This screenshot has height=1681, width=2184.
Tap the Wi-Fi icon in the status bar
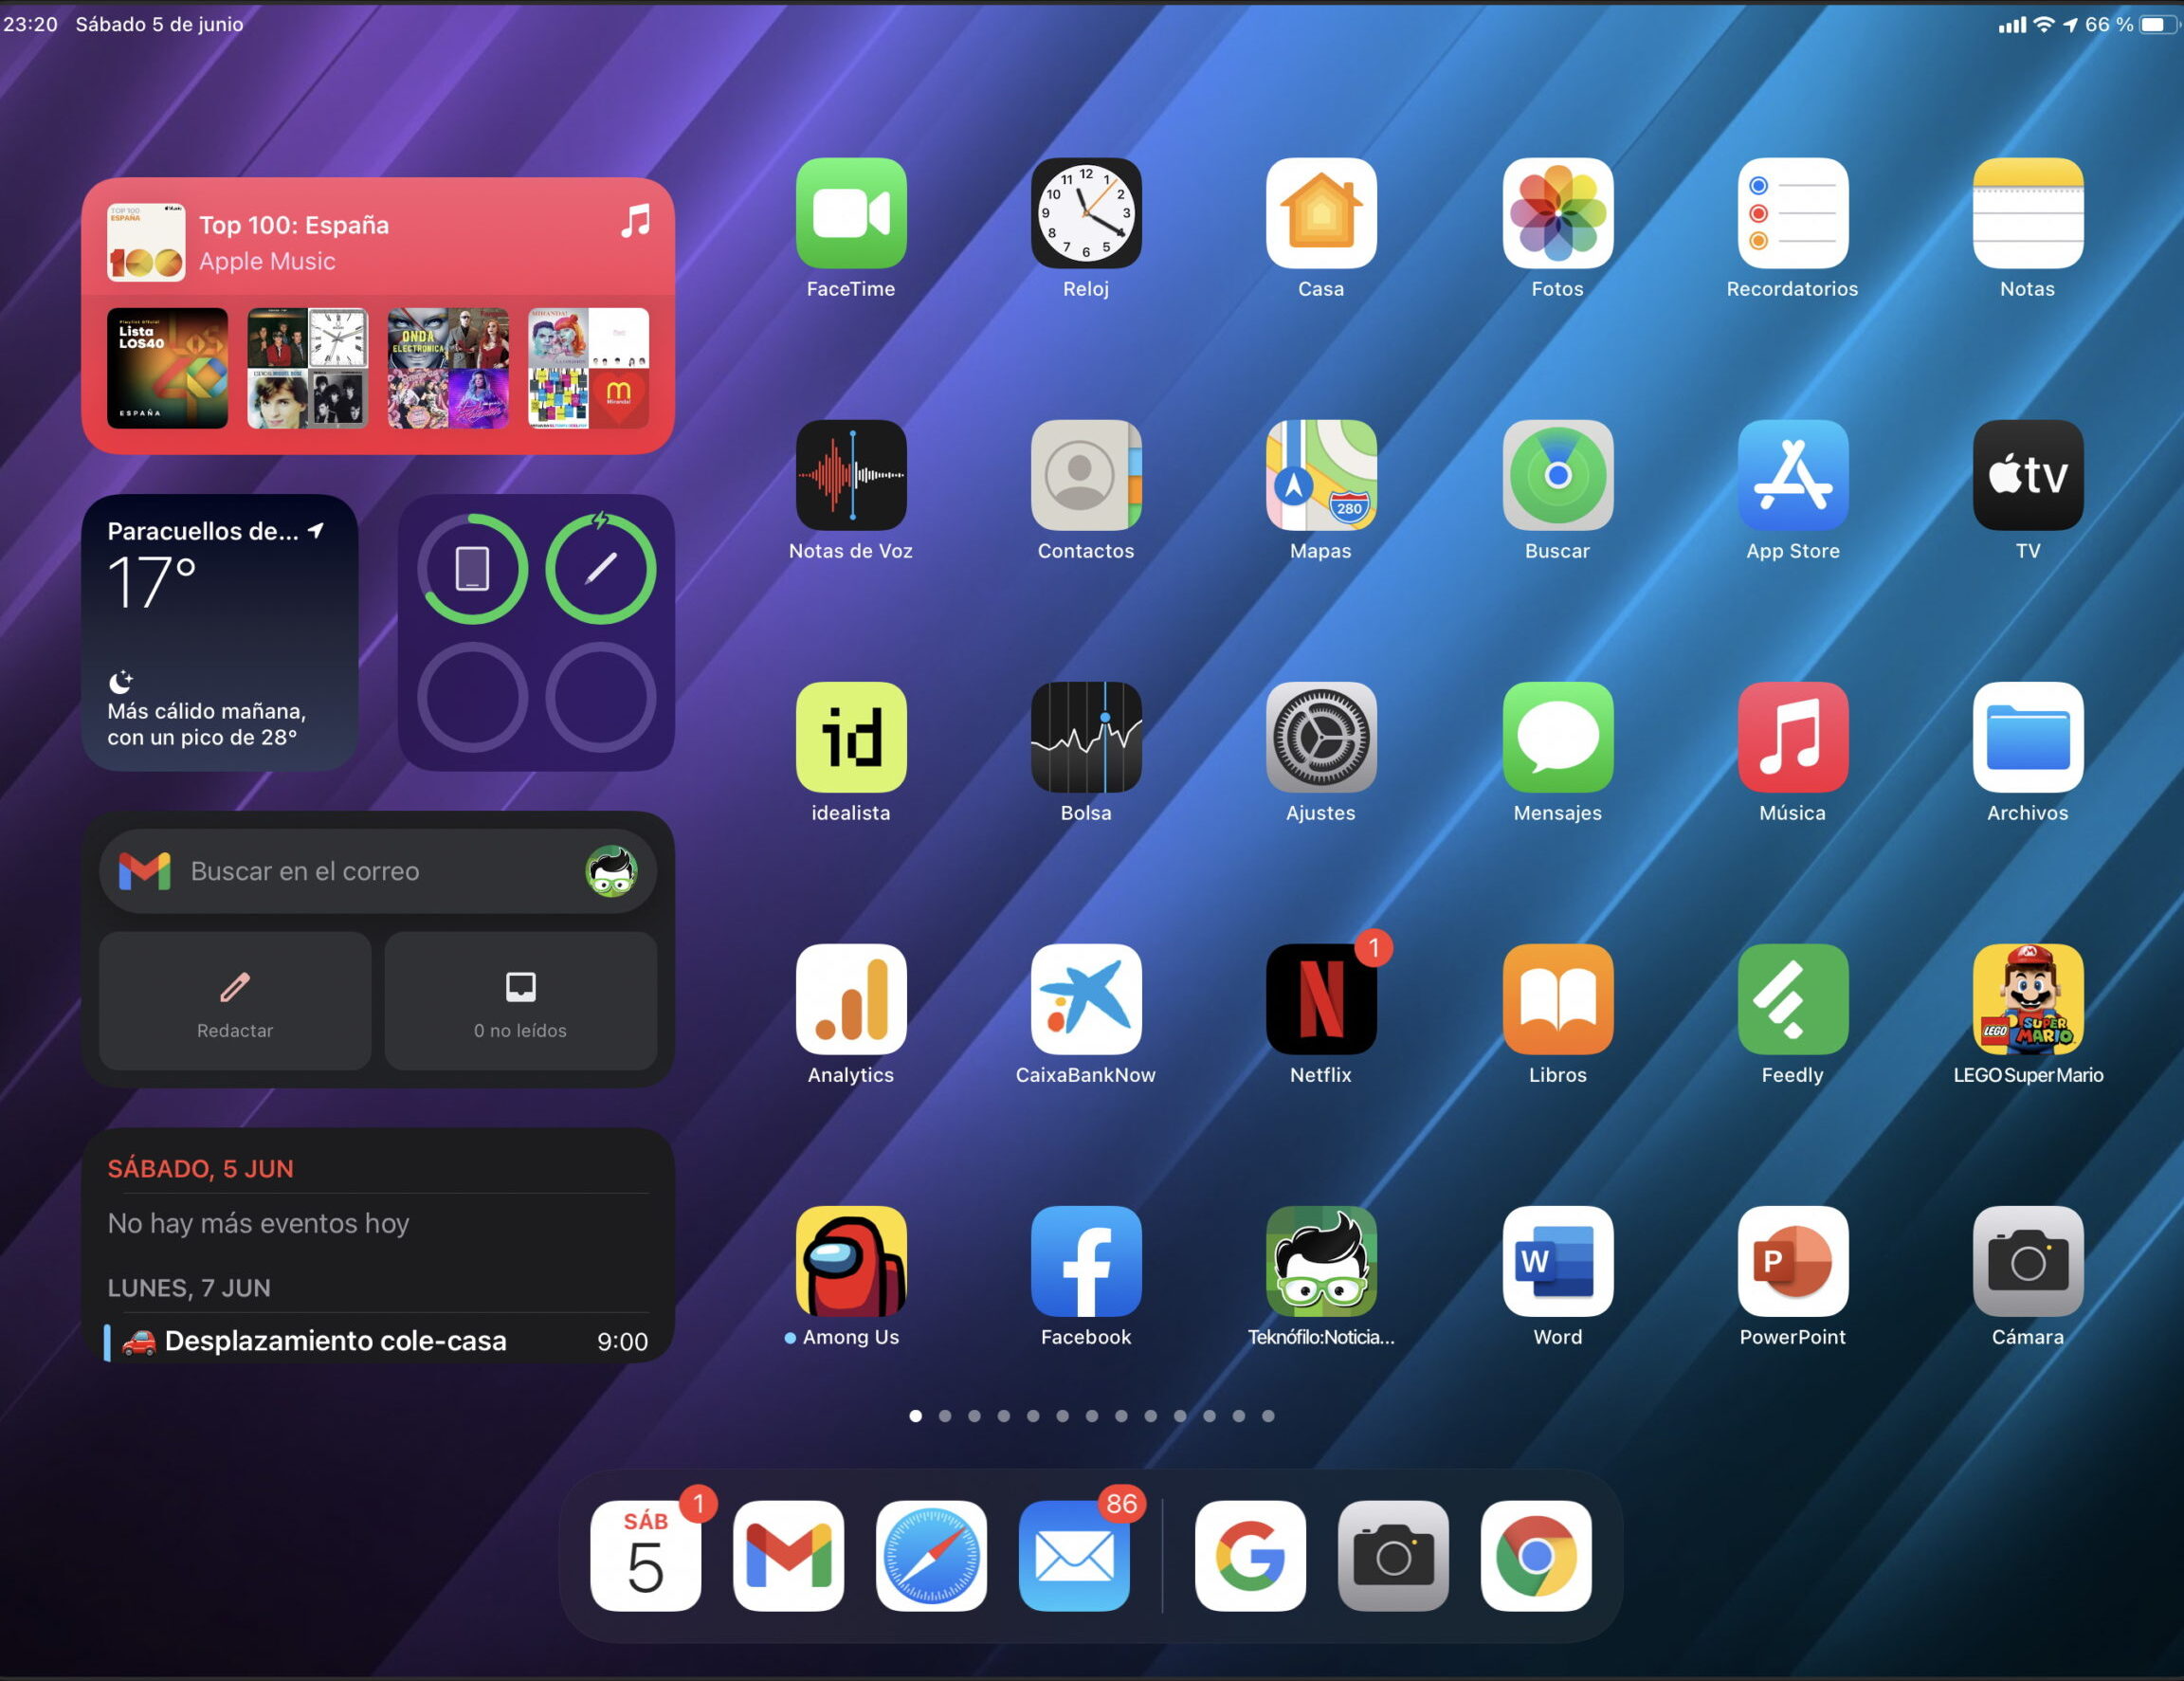click(2044, 24)
